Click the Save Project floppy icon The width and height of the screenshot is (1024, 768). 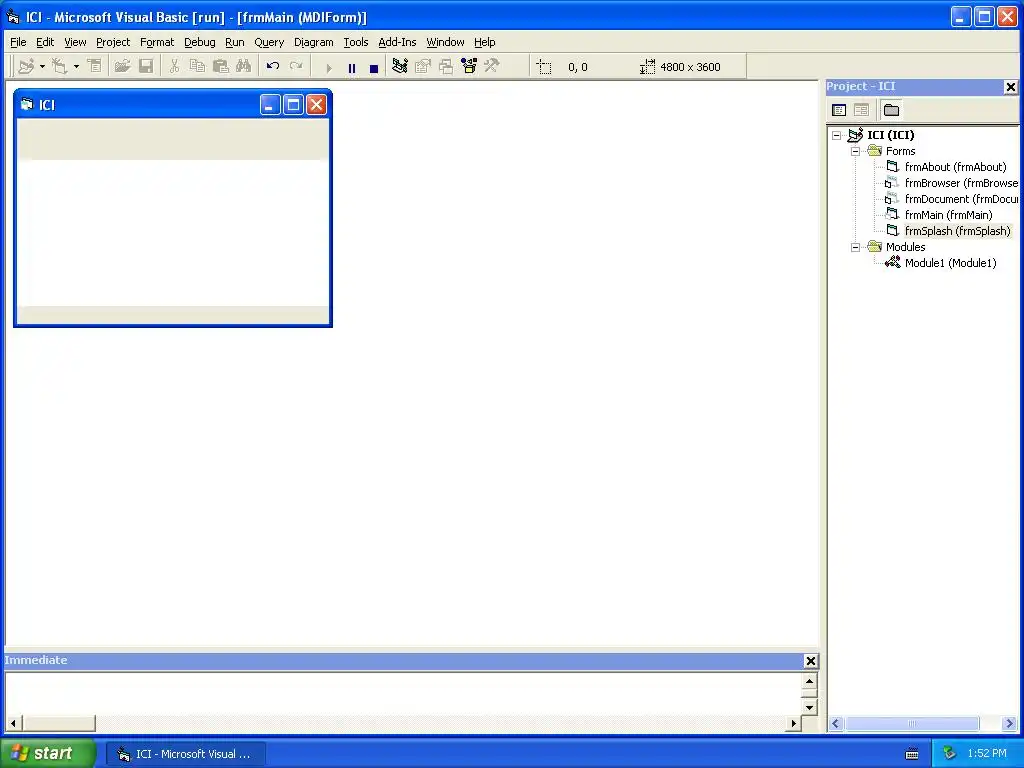click(146, 67)
